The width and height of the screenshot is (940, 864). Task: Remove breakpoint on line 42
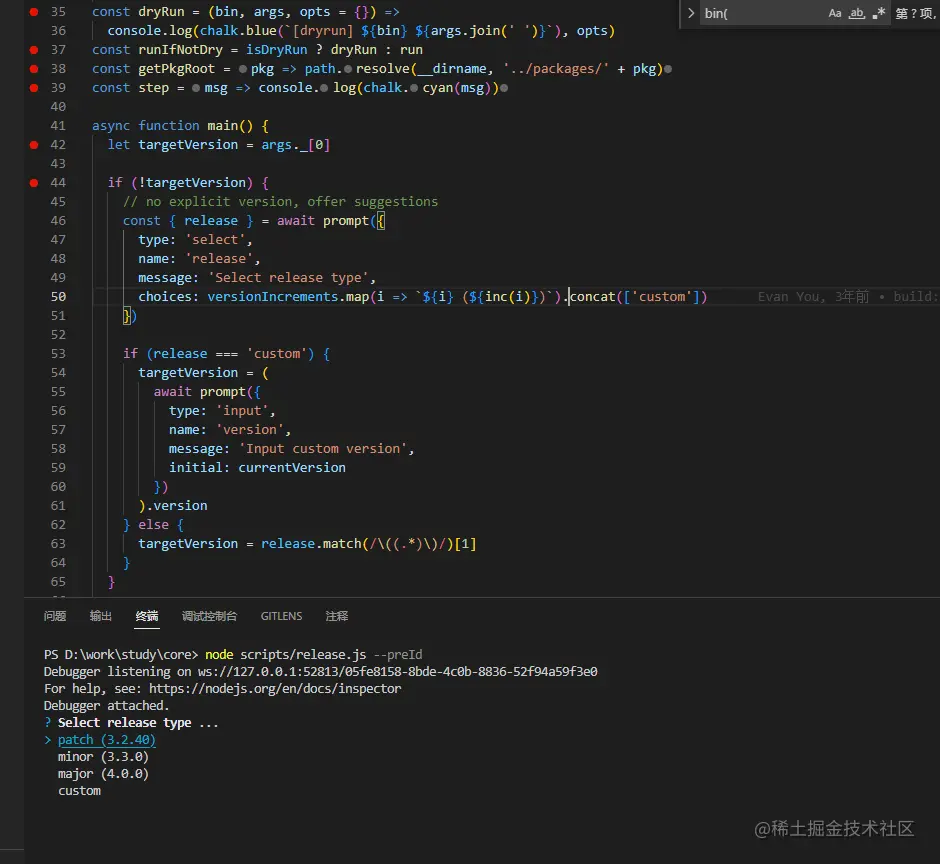34,145
